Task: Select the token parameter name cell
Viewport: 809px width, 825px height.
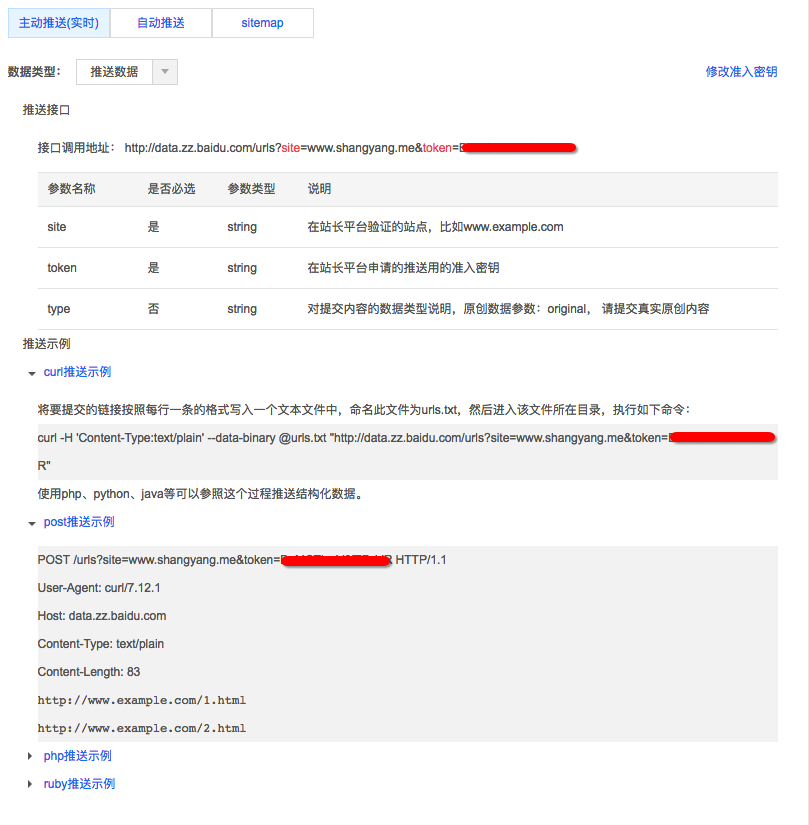Action: (62, 268)
